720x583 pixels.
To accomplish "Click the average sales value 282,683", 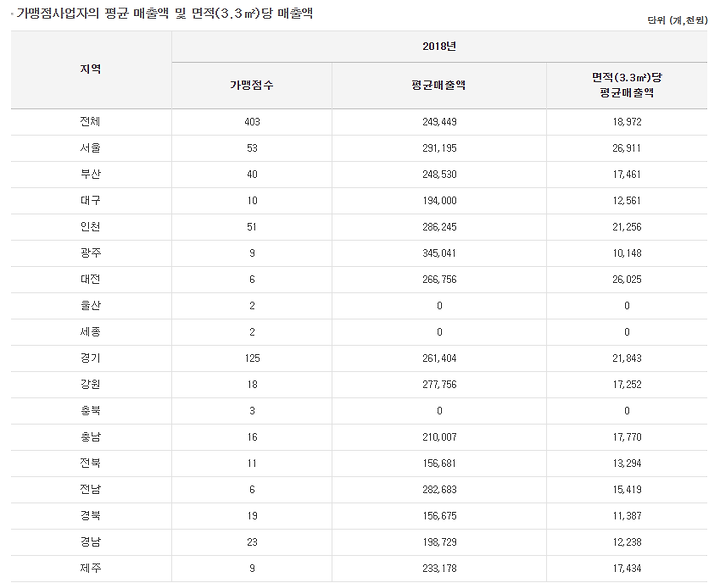I will [439, 489].
